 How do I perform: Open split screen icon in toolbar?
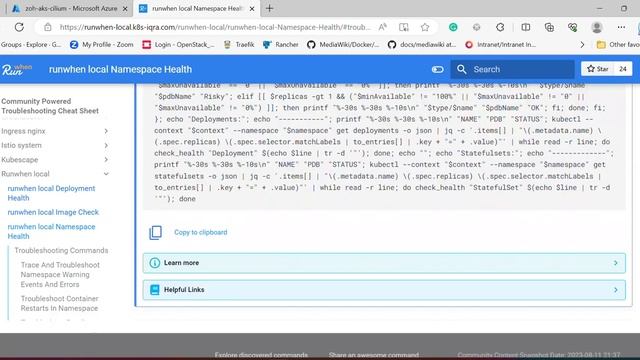tap(526, 27)
